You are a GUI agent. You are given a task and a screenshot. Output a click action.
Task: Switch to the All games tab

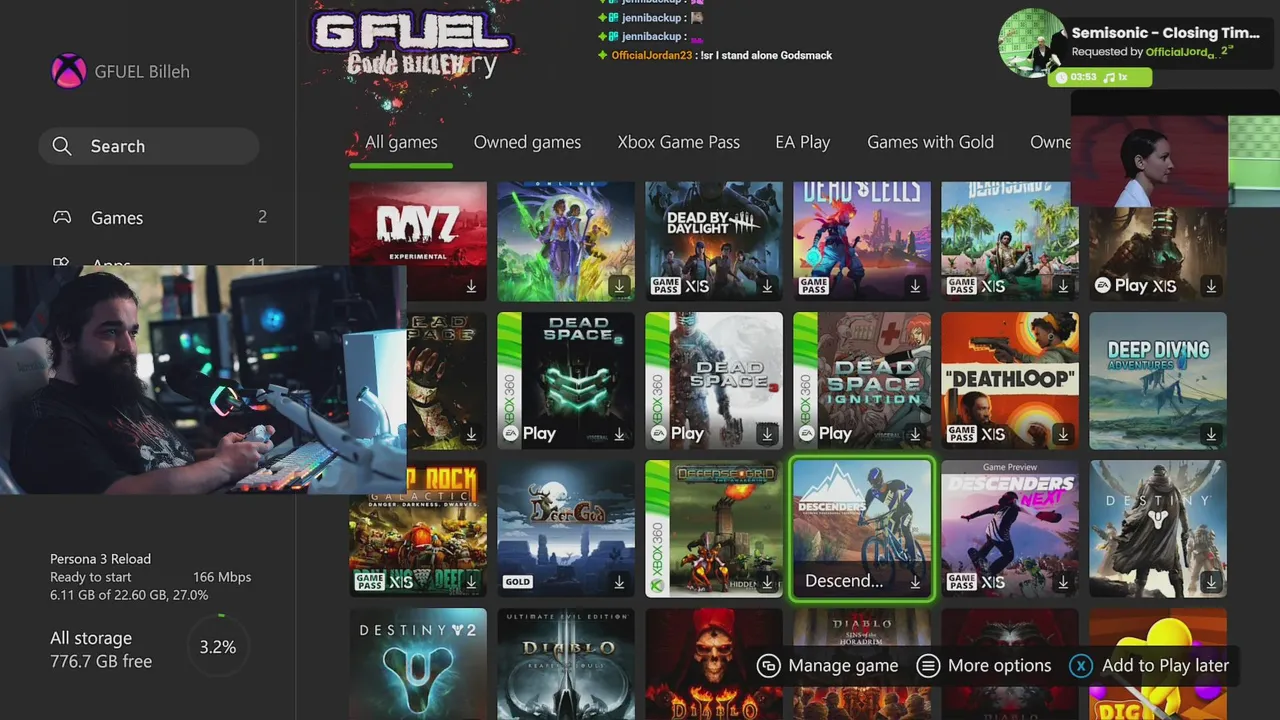(401, 142)
